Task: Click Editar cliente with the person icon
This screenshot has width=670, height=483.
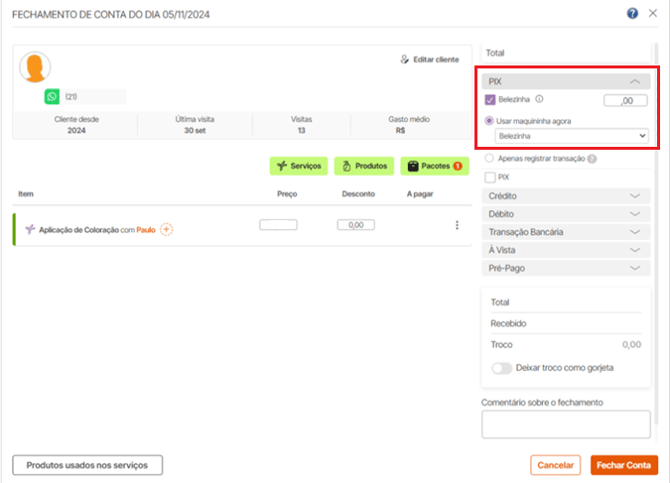Action: click(x=429, y=59)
